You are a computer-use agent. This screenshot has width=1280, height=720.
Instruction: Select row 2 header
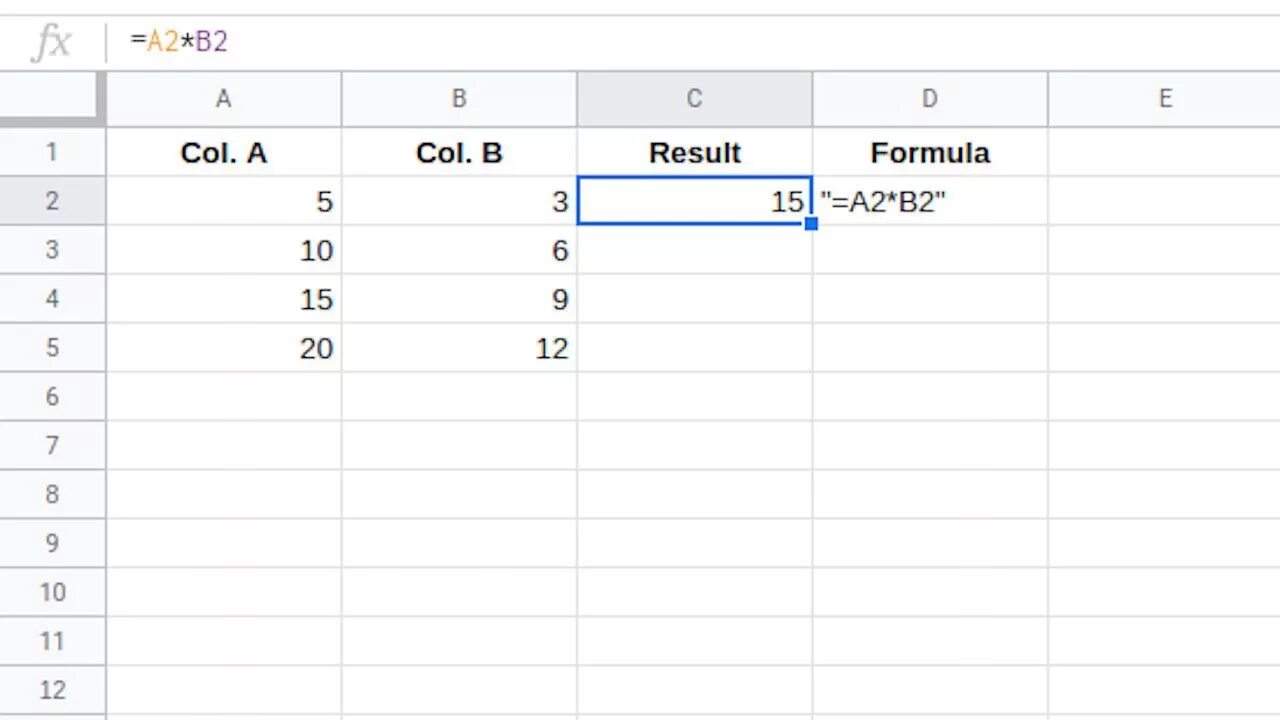[52, 201]
